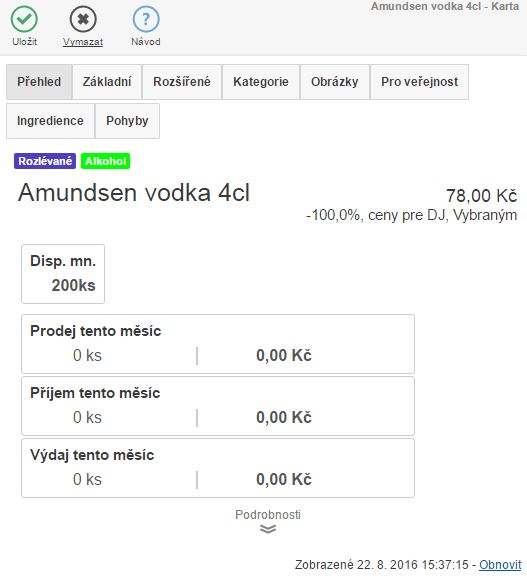Screen dimensions: 527x585
Task: Open the Základní tab
Action: click(x=107, y=82)
